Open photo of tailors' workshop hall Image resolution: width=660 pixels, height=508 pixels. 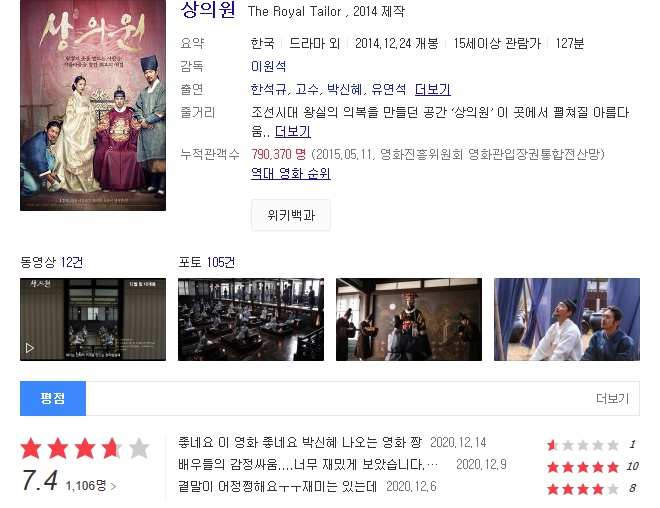click(x=251, y=319)
